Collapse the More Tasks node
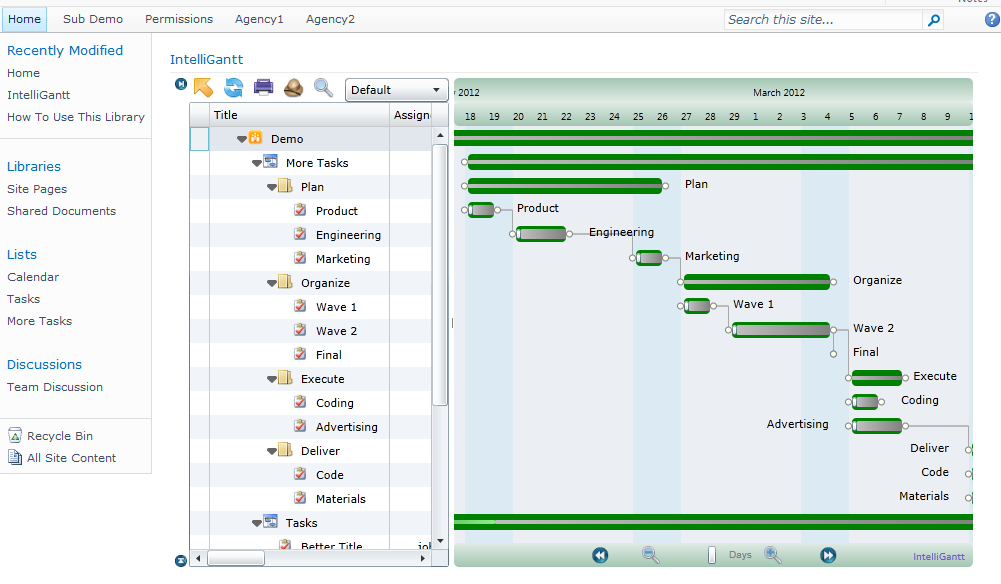1001x584 pixels. tap(256, 162)
